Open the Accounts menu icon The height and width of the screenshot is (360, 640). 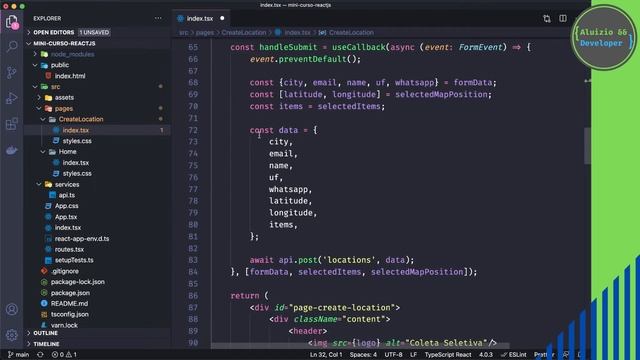[x=12, y=309]
